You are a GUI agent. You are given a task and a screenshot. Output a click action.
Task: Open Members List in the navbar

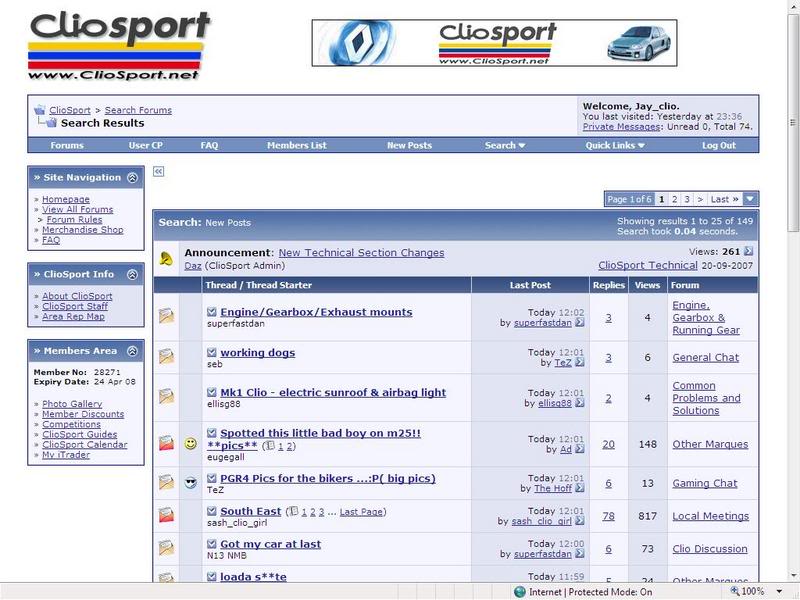tap(296, 145)
